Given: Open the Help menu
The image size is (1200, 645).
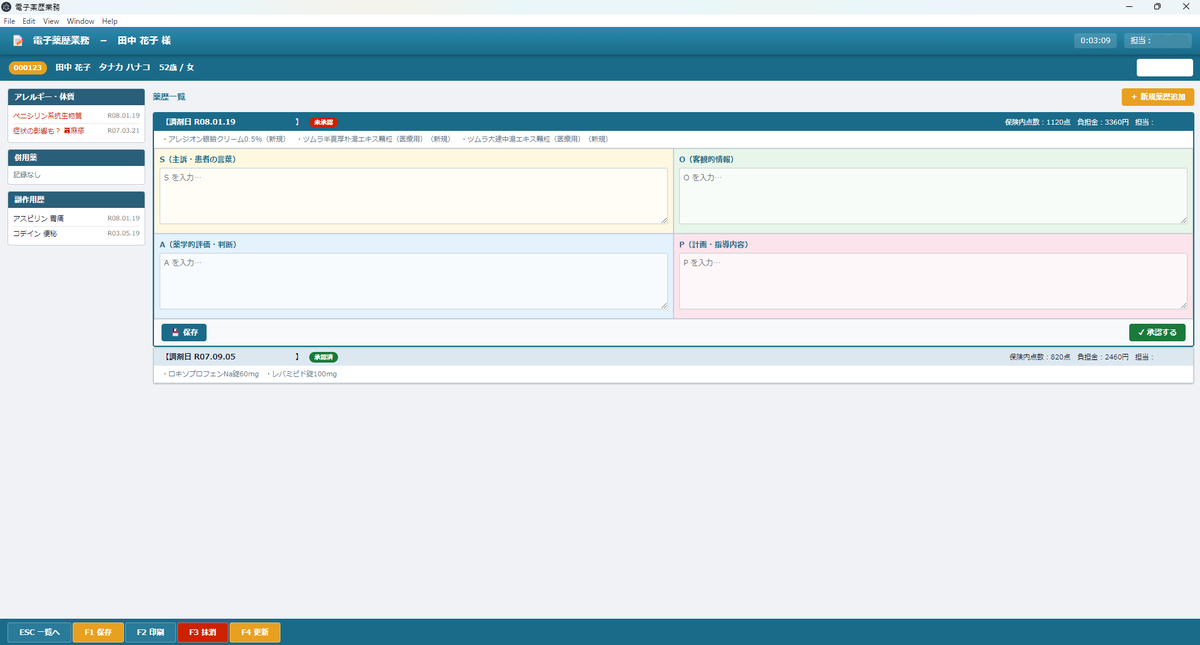Looking at the screenshot, I should coord(110,21).
